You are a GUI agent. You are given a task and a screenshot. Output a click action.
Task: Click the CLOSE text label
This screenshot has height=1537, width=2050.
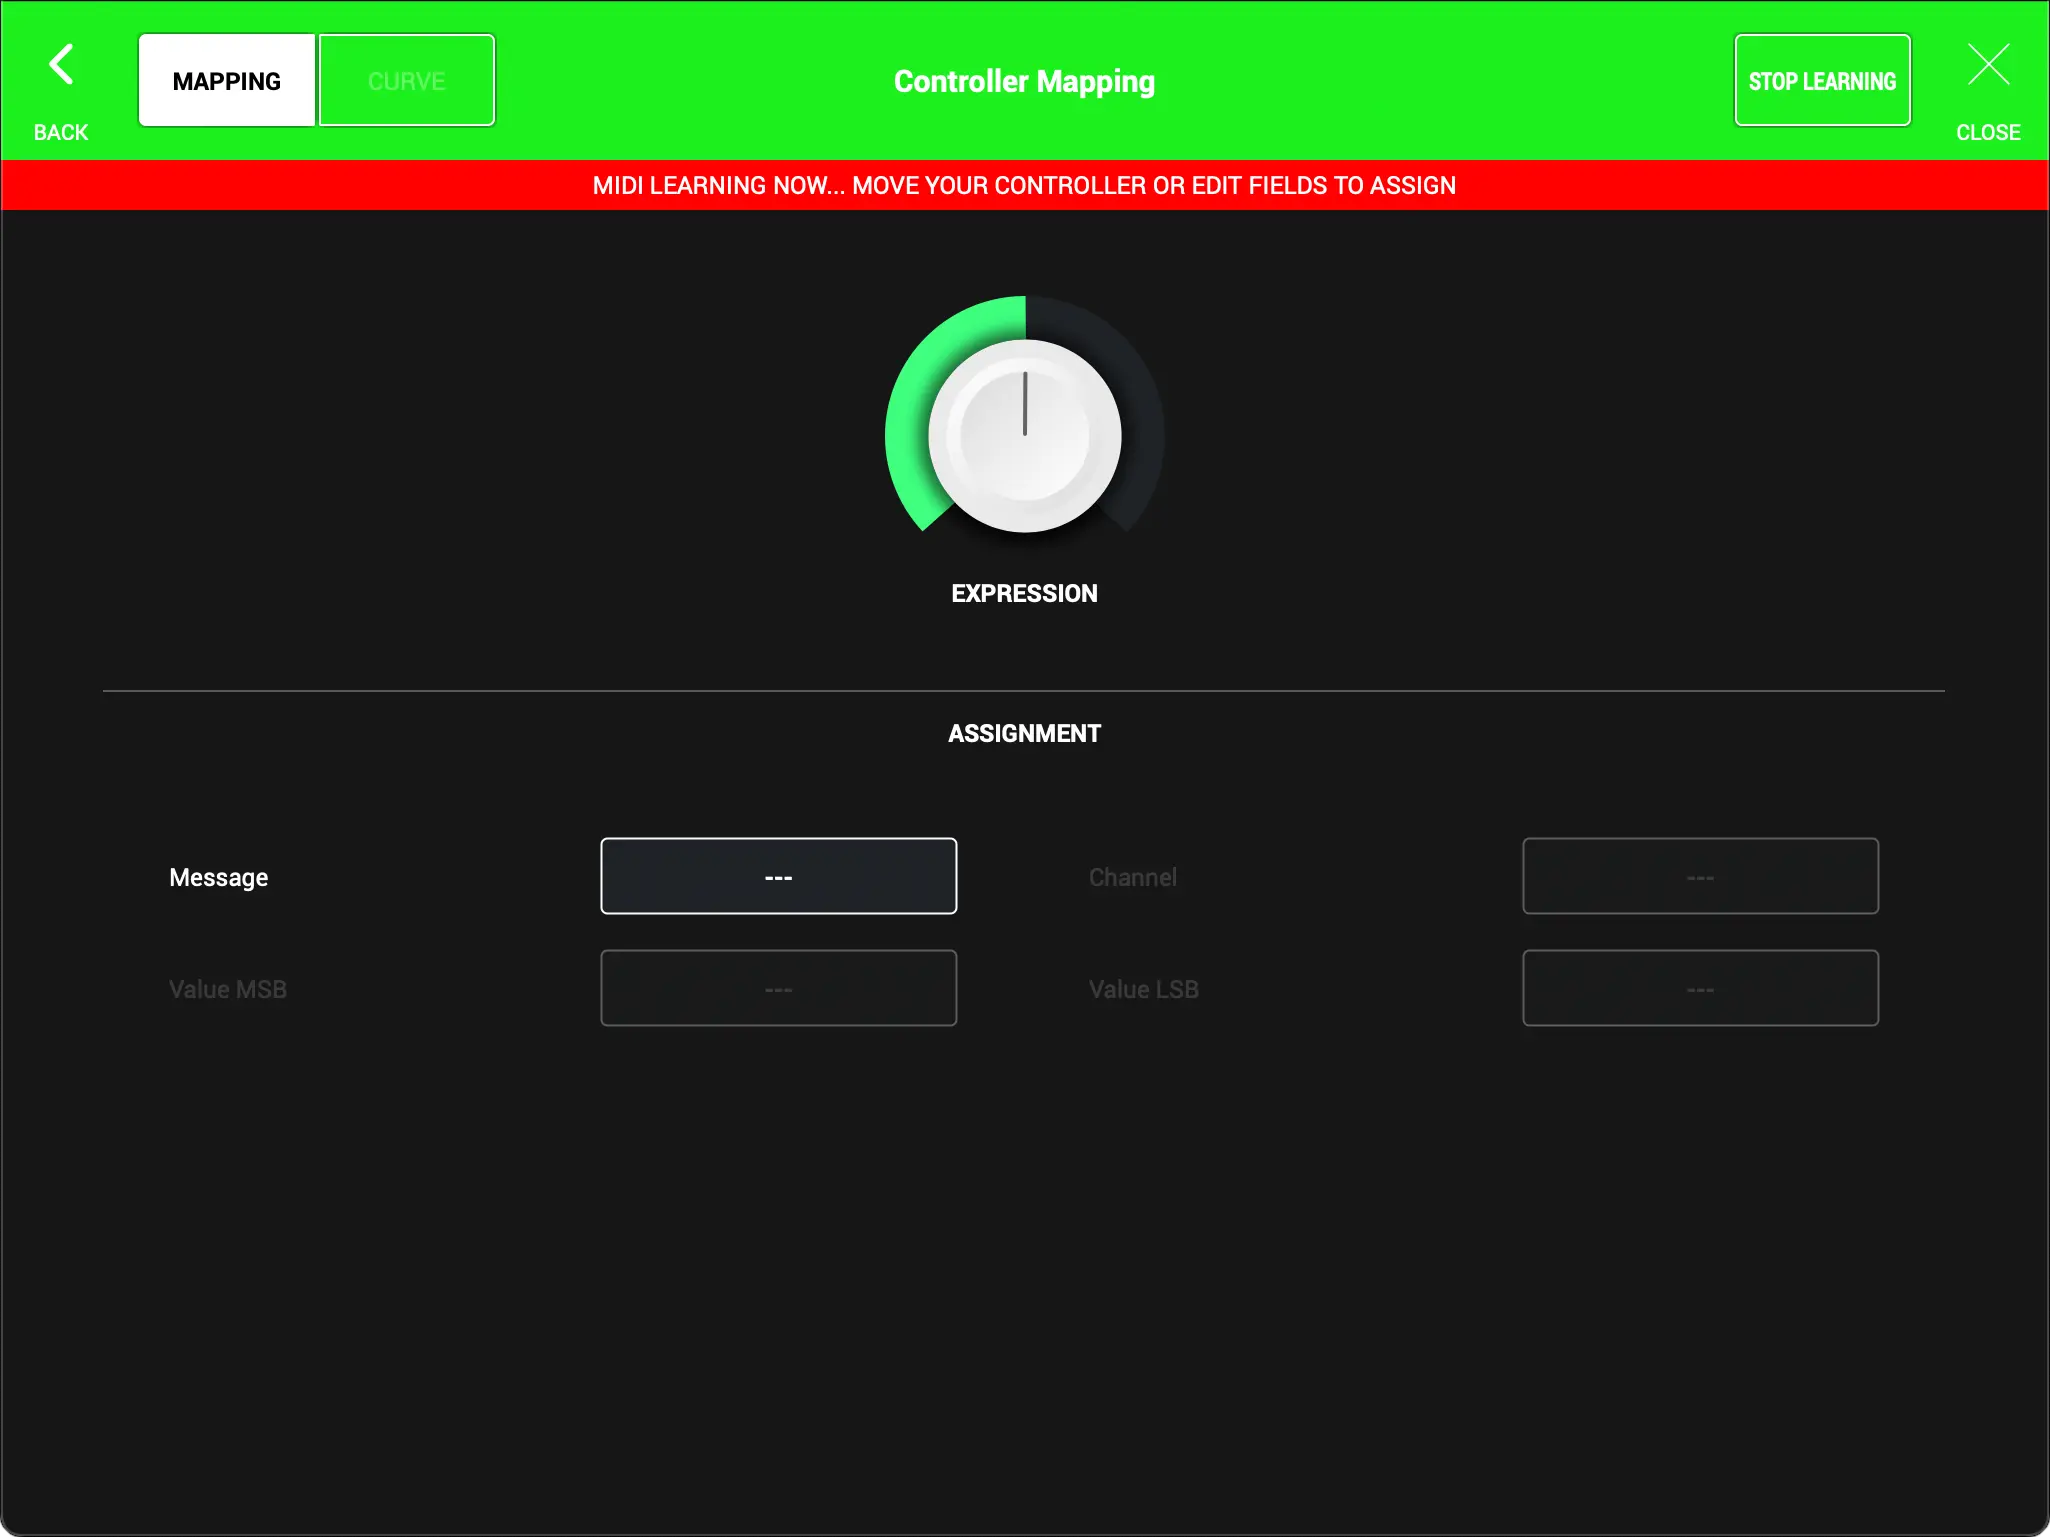coord(1988,133)
